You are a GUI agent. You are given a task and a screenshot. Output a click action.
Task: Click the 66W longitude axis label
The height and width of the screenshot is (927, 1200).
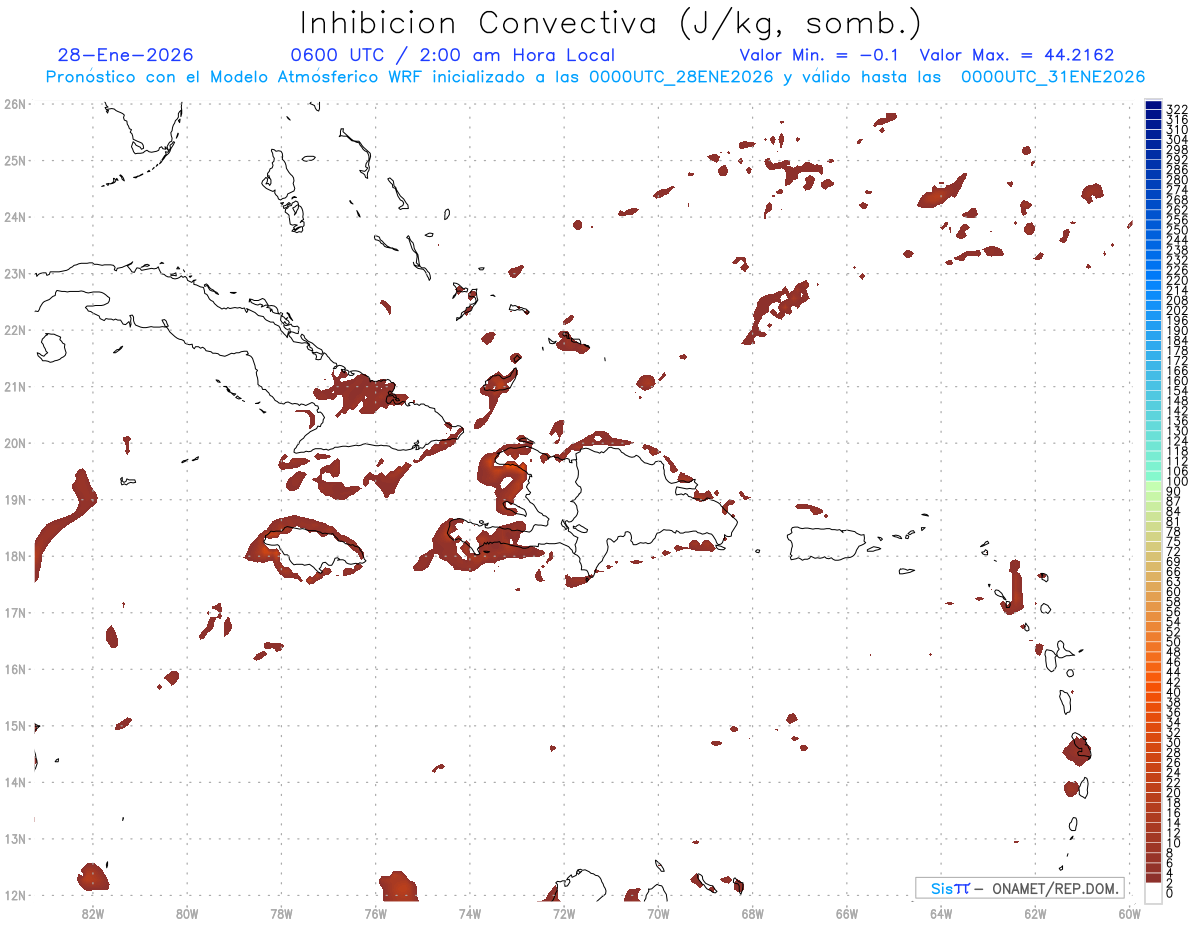click(x=847, y=913)
